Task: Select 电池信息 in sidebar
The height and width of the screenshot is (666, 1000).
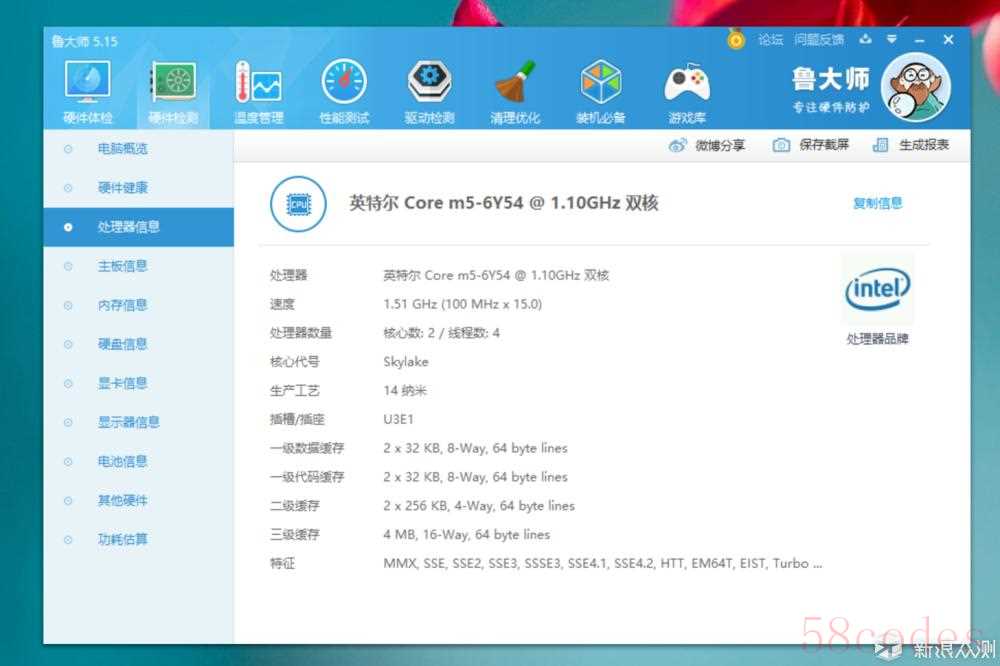Action: pos(138,461)
